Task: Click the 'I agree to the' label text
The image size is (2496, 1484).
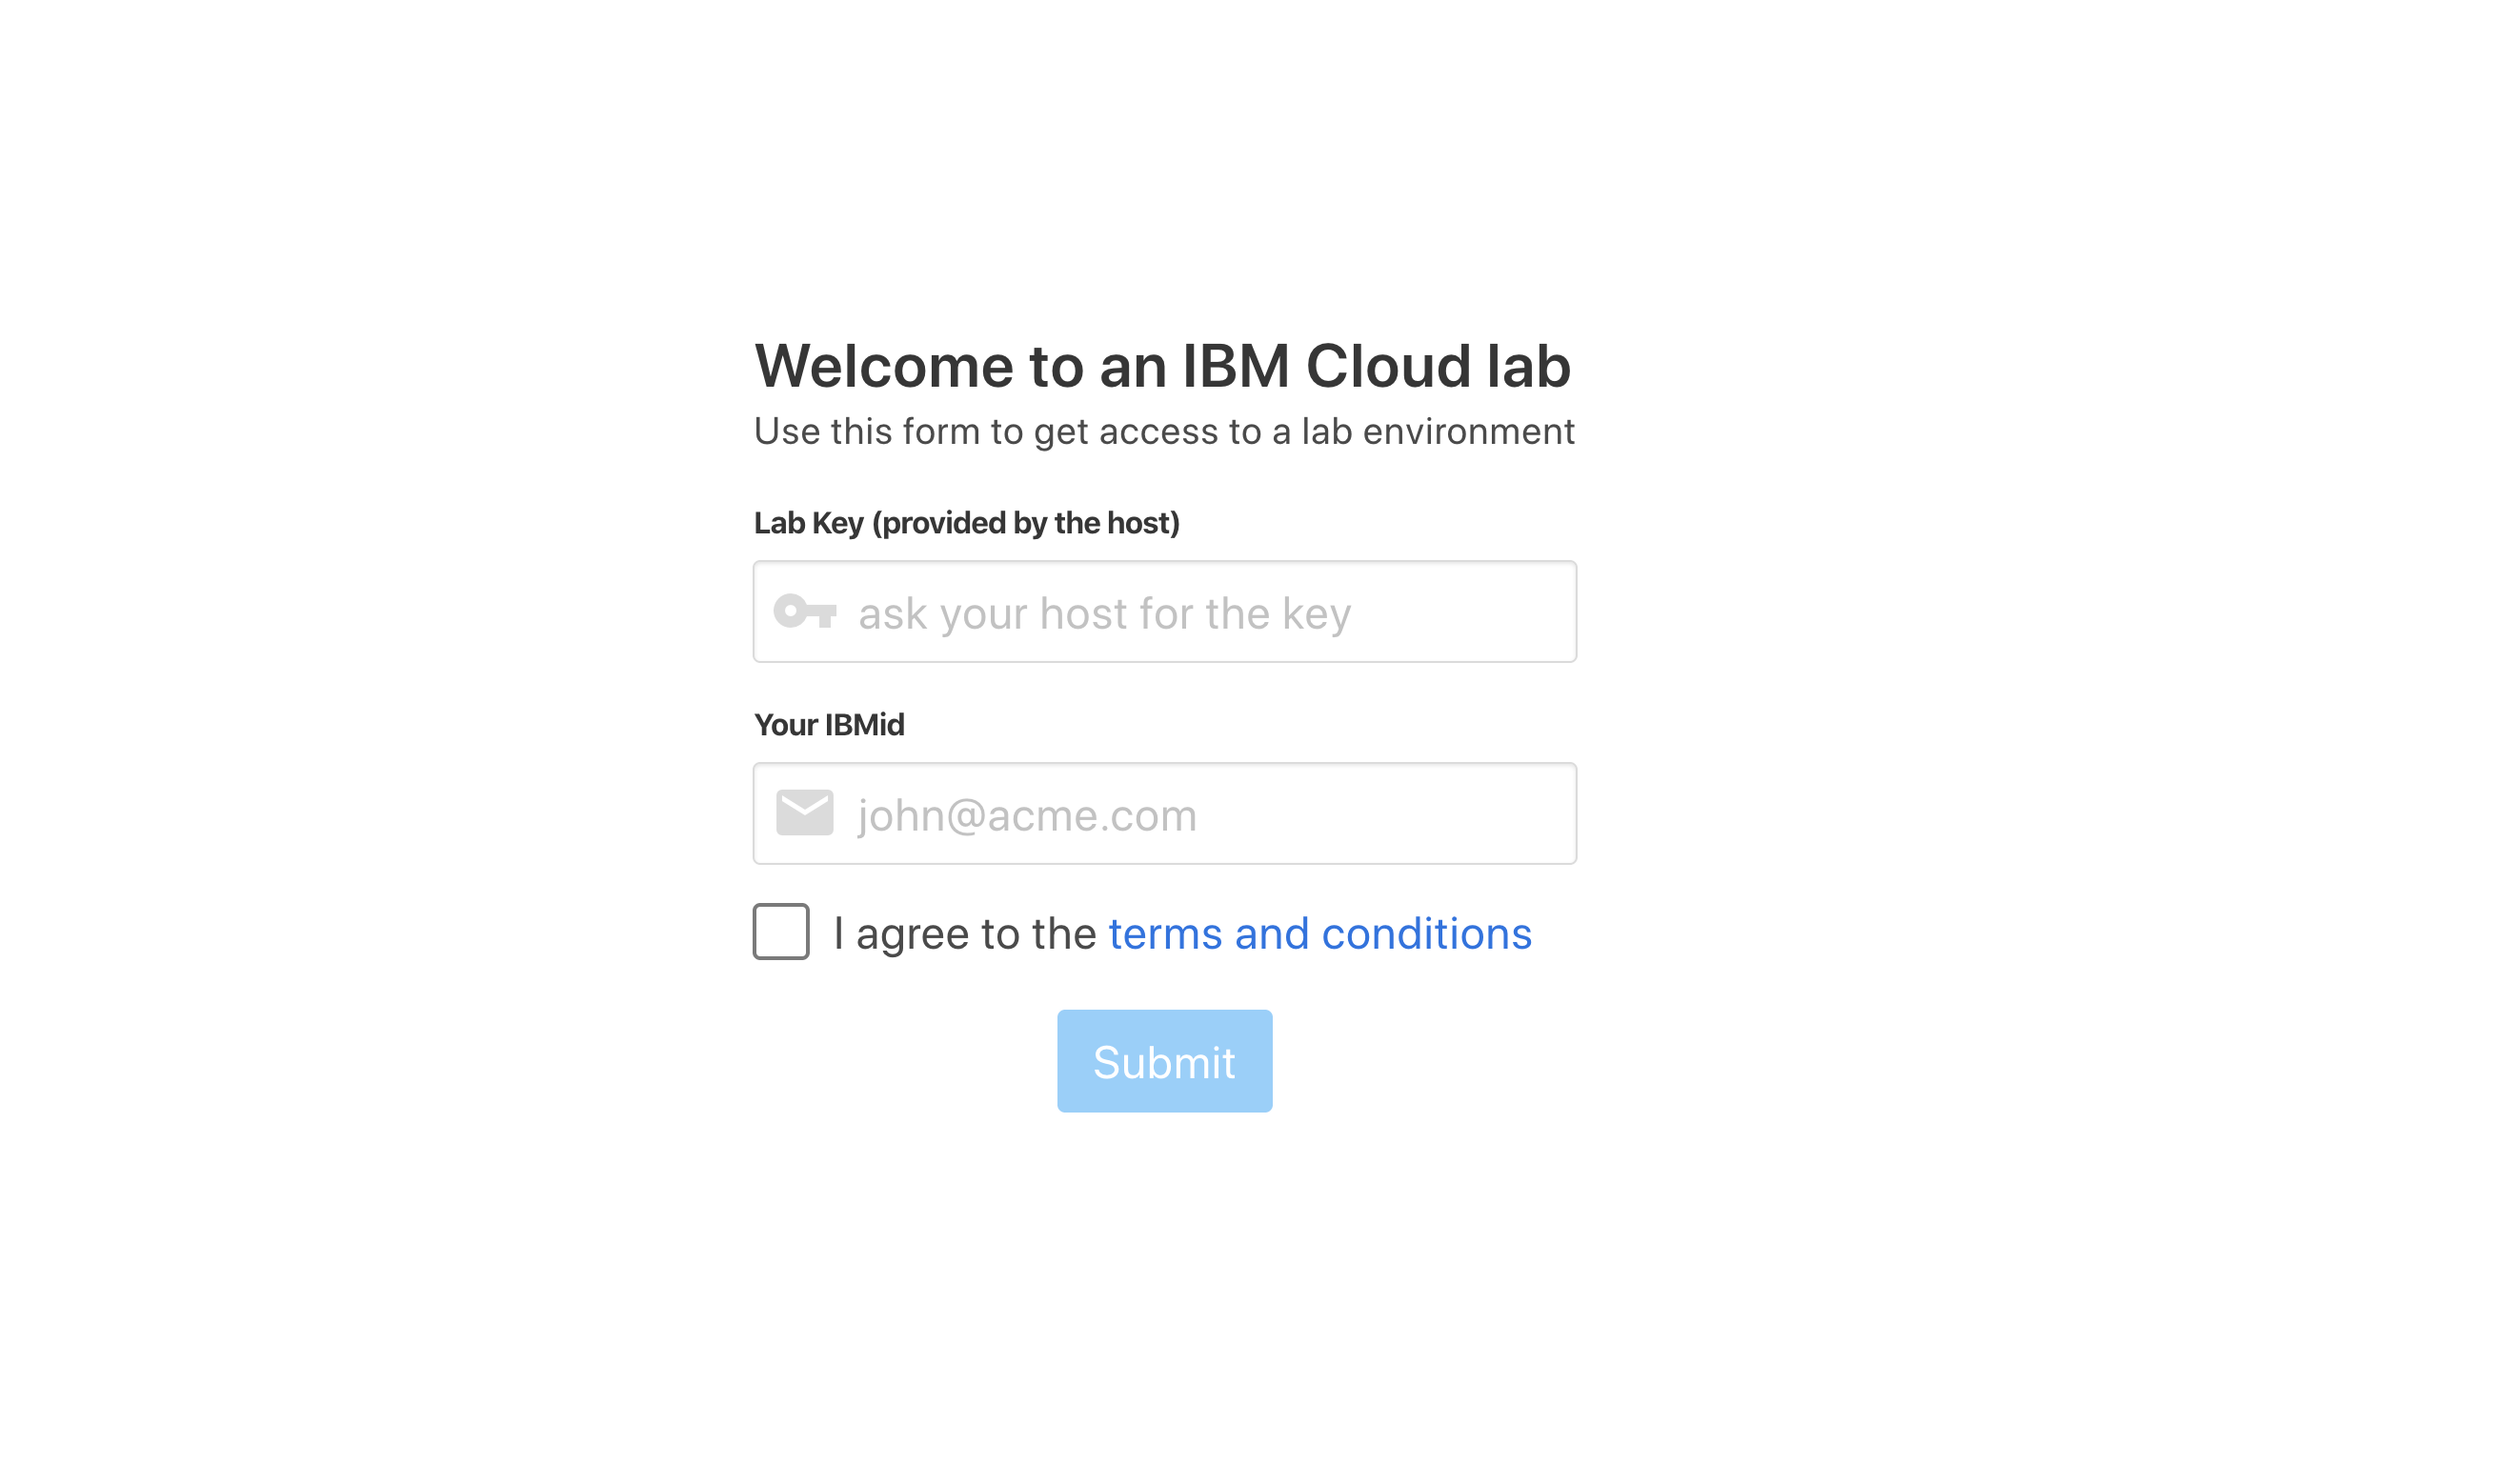Action: click(x=966, y=934)
